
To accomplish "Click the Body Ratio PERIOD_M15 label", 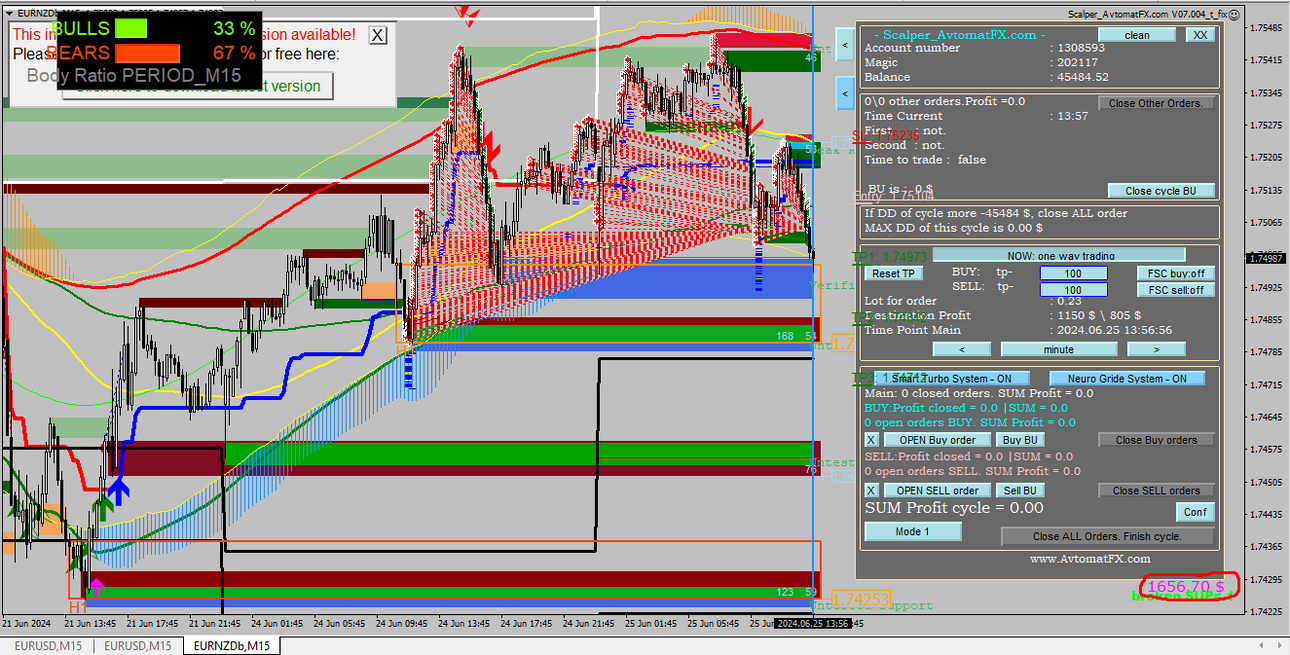I will point(133,76).
